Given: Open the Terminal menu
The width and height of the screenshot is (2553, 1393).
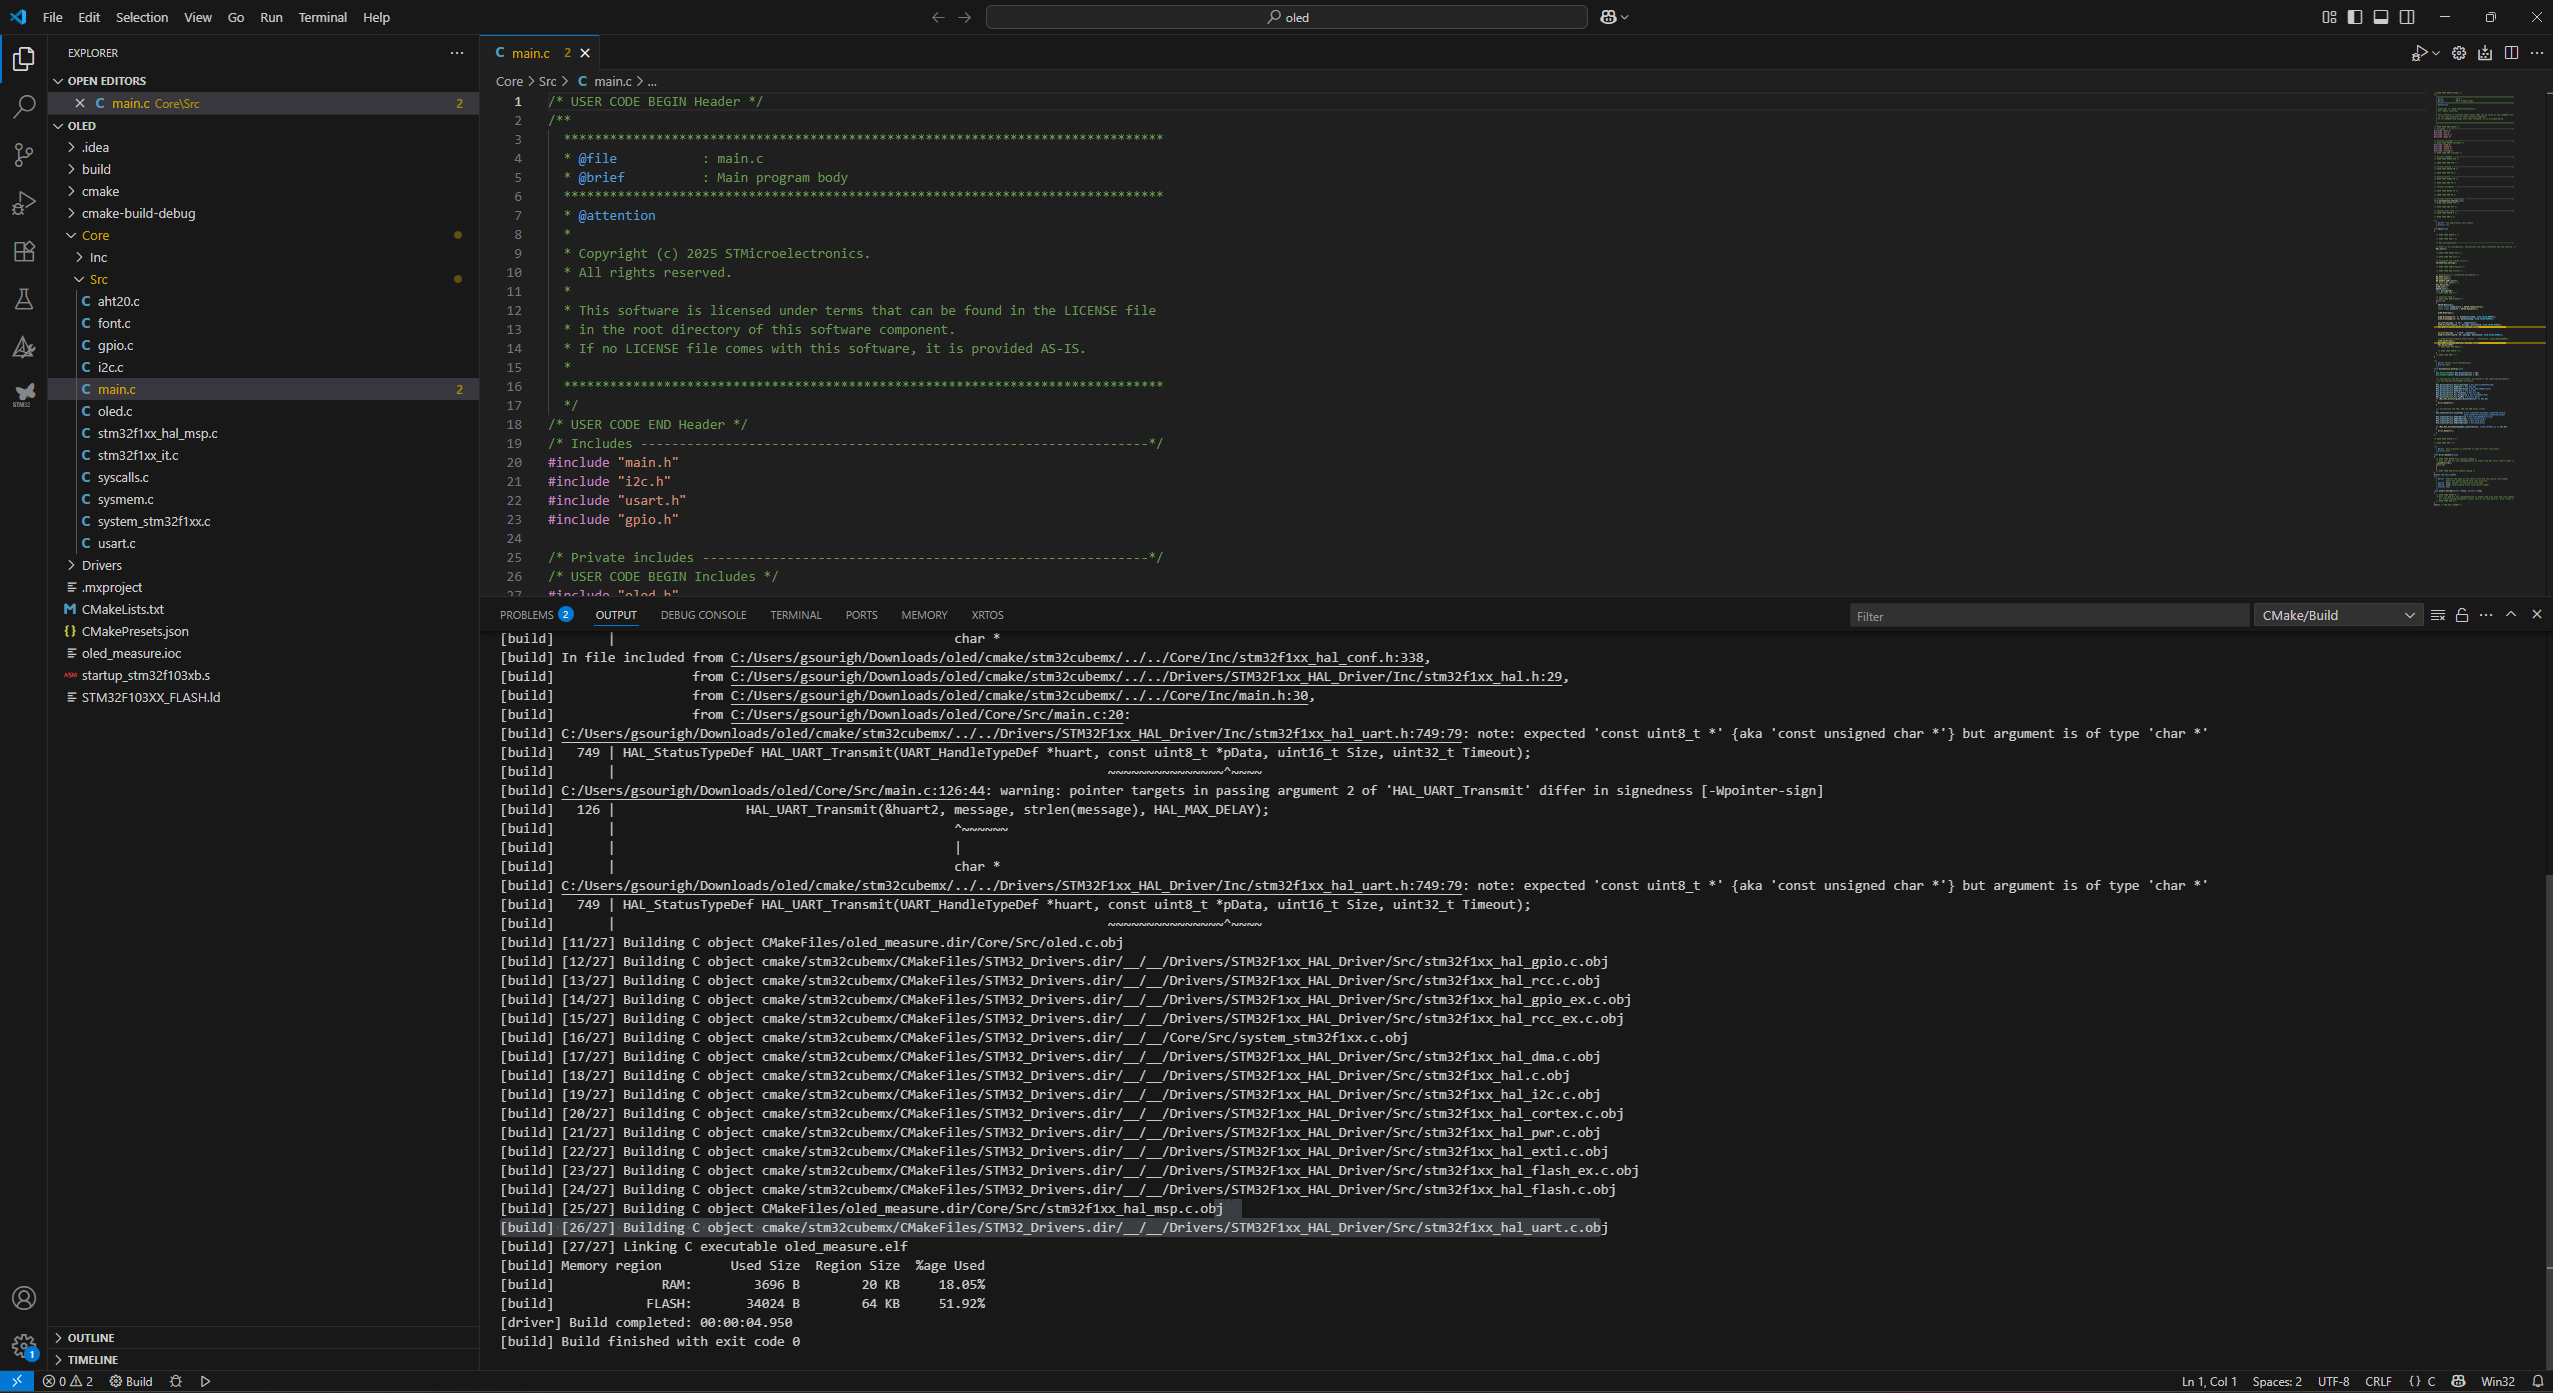Looking at the screenshot, I should pyautogui.click(x=322, y=17).
